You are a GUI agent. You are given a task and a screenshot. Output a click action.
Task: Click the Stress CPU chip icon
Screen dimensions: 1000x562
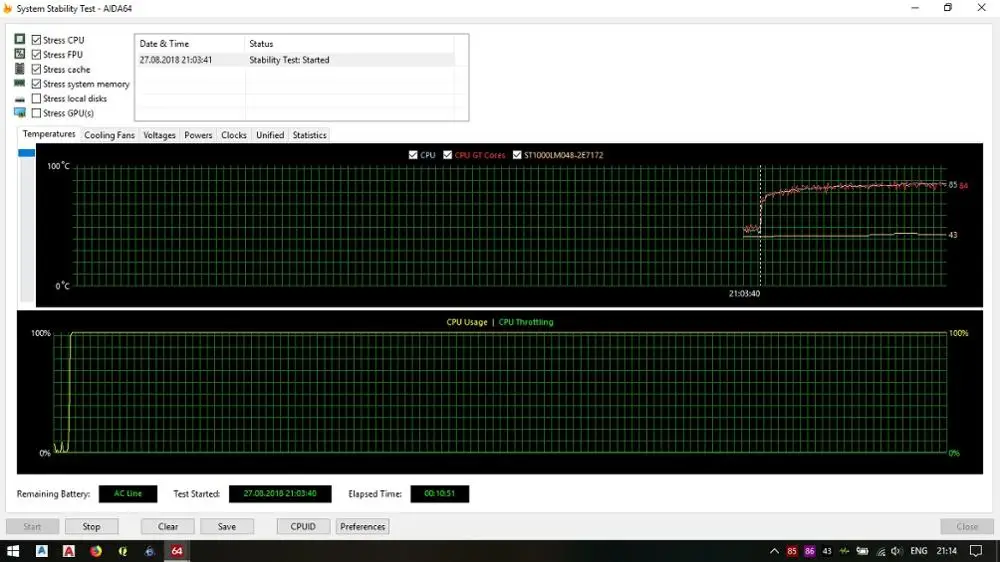click(20, 39)
